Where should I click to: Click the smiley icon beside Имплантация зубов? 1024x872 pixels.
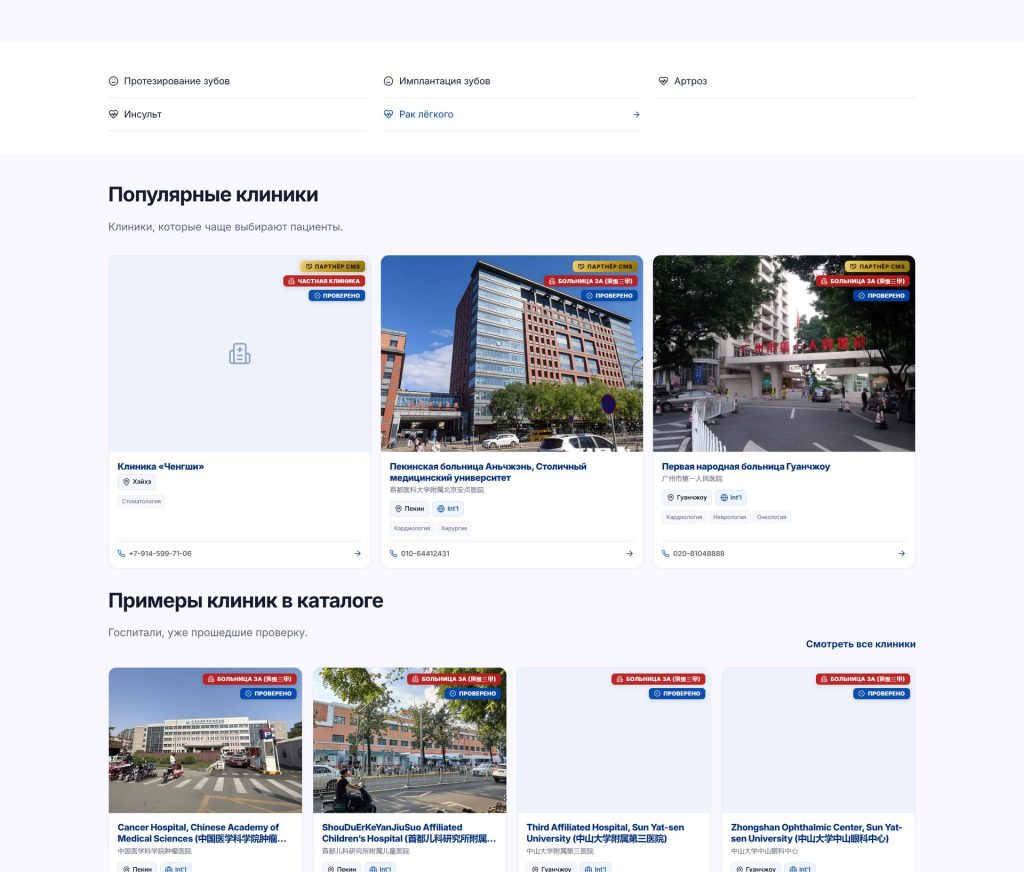pos(388,81)
